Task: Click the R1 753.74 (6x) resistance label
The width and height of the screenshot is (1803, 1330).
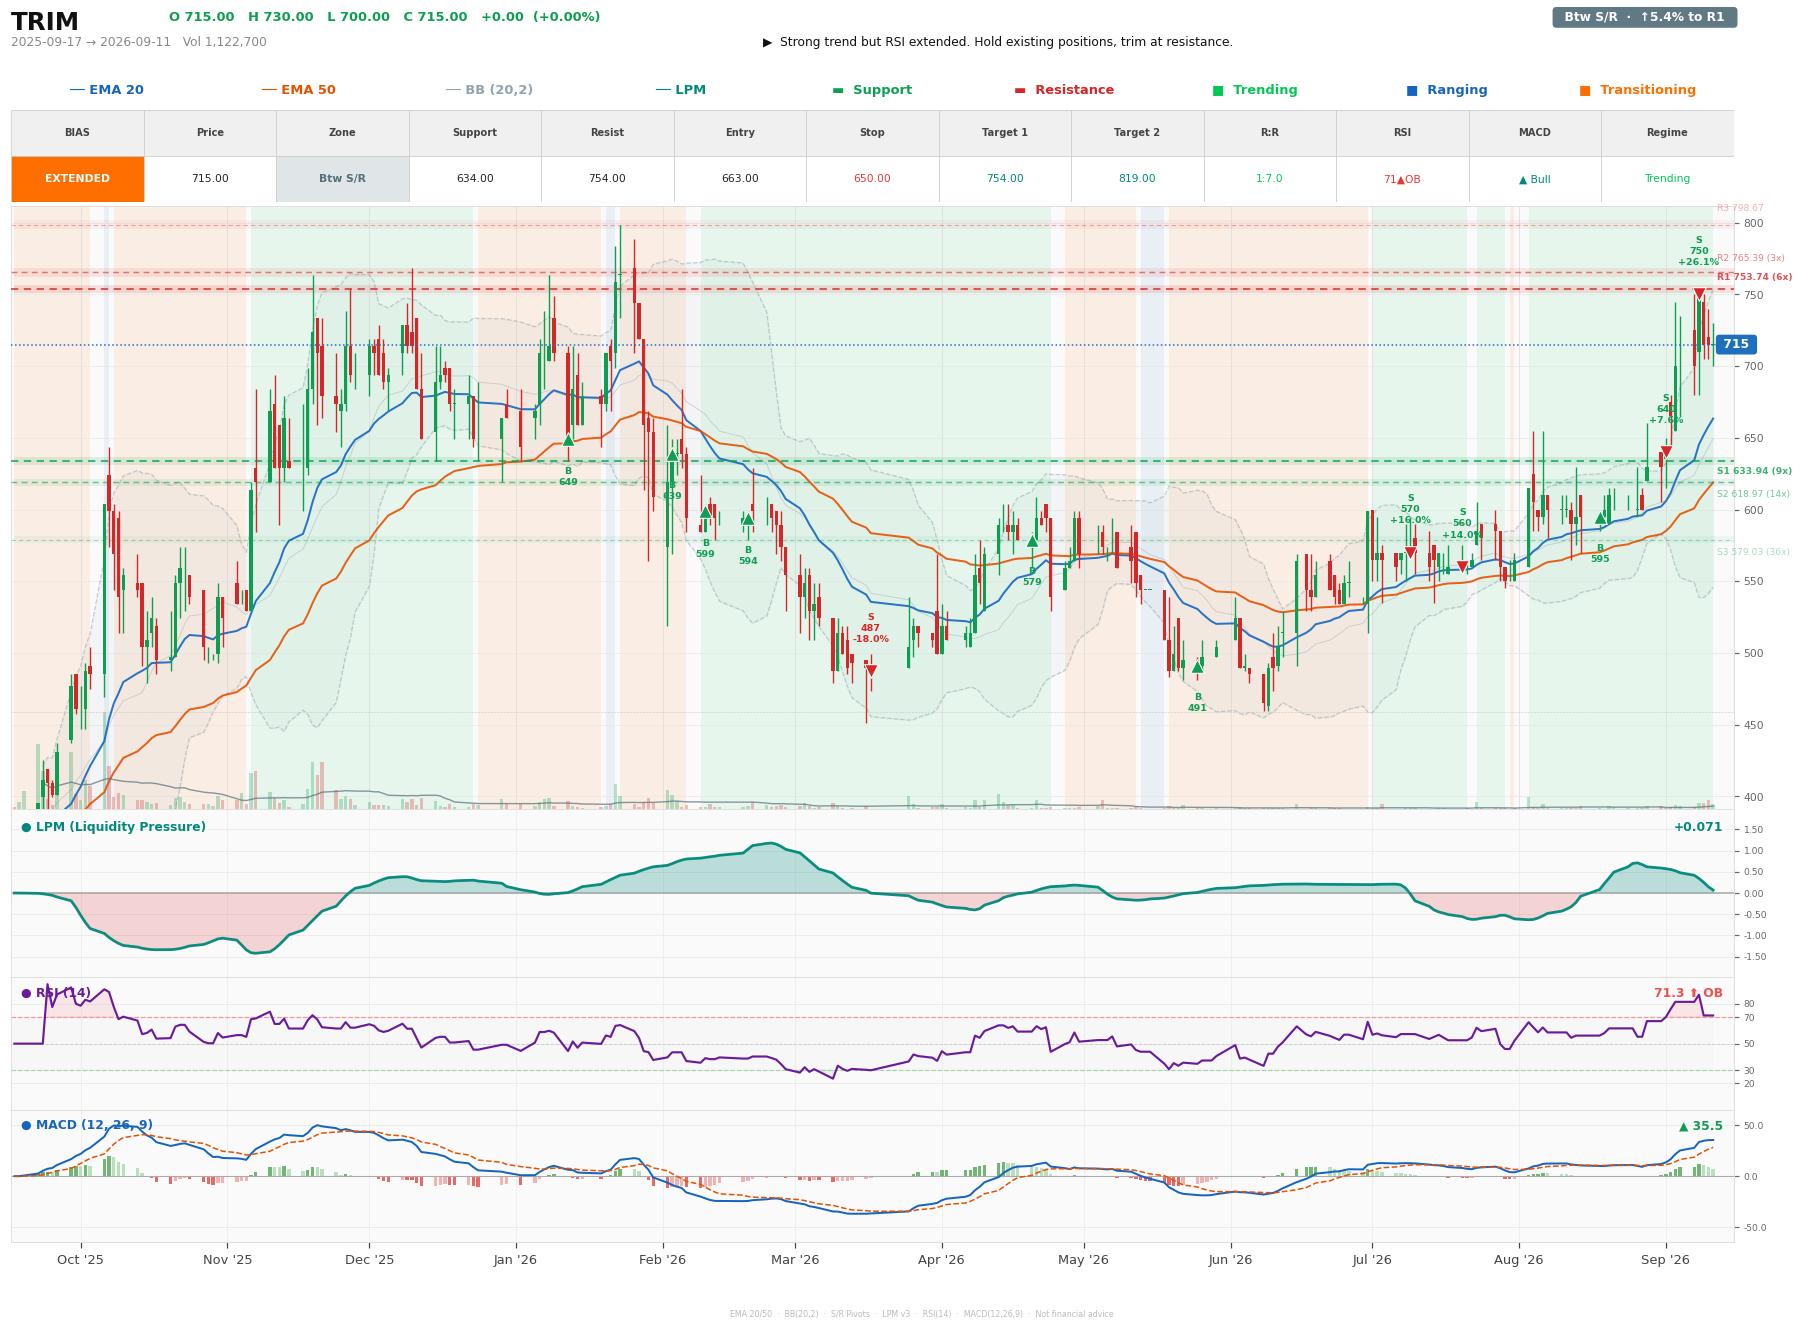Action: [1754, 277]
